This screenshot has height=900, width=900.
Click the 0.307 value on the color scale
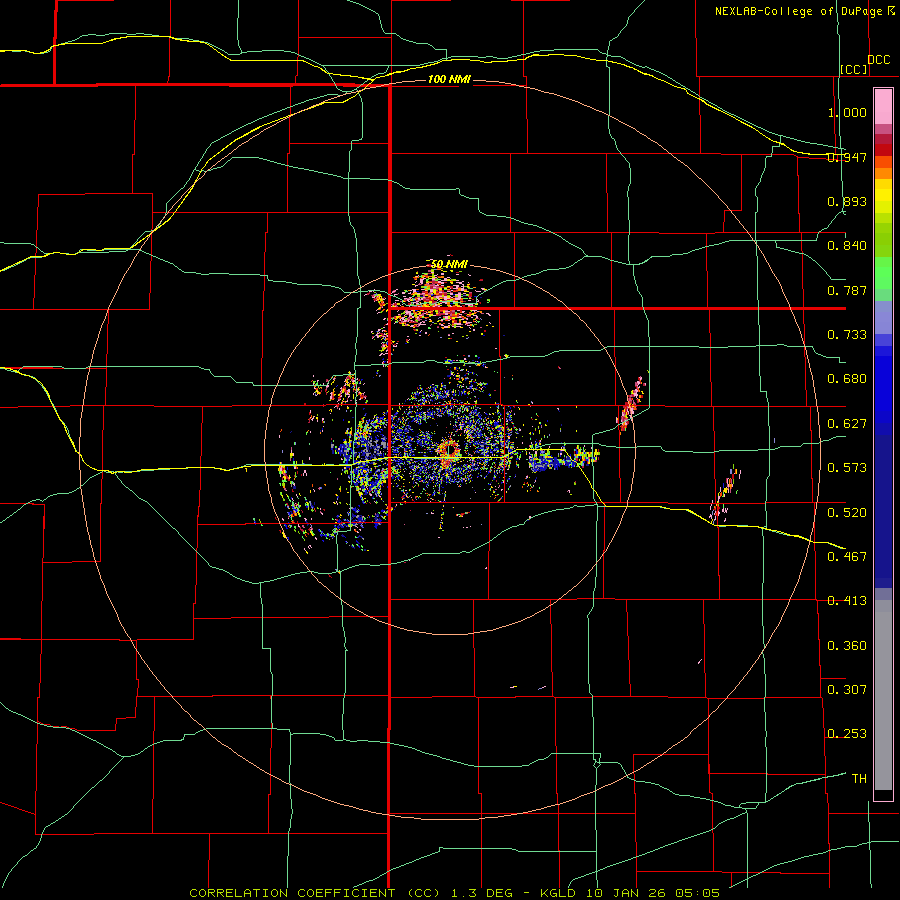click(847, 690)
